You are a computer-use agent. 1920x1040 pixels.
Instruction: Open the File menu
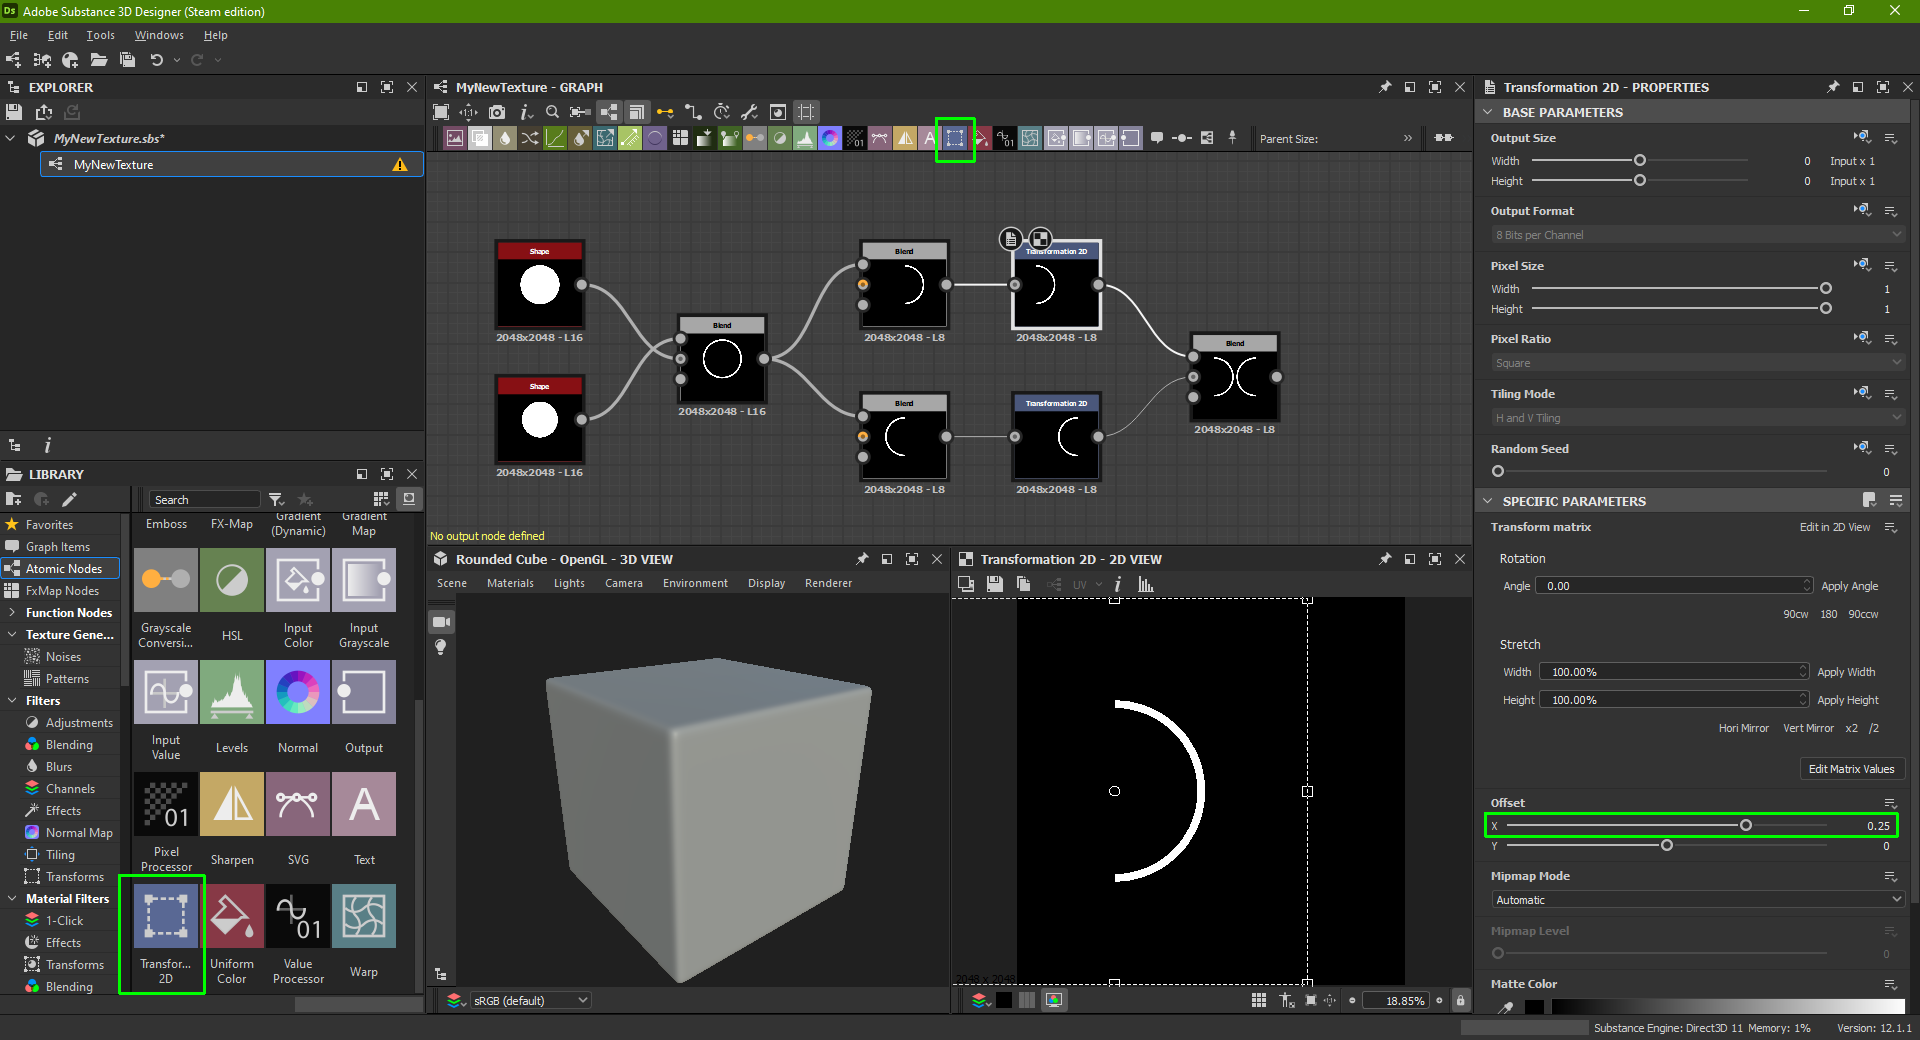click(19, 35)
